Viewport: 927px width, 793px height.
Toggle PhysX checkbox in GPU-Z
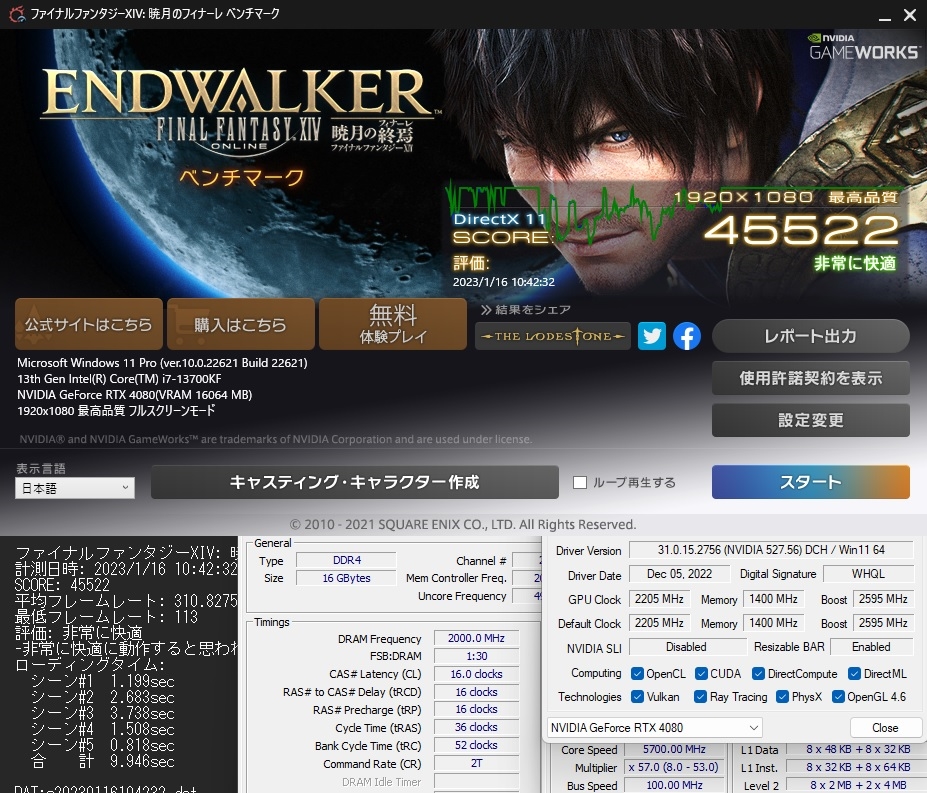[782, 697]
